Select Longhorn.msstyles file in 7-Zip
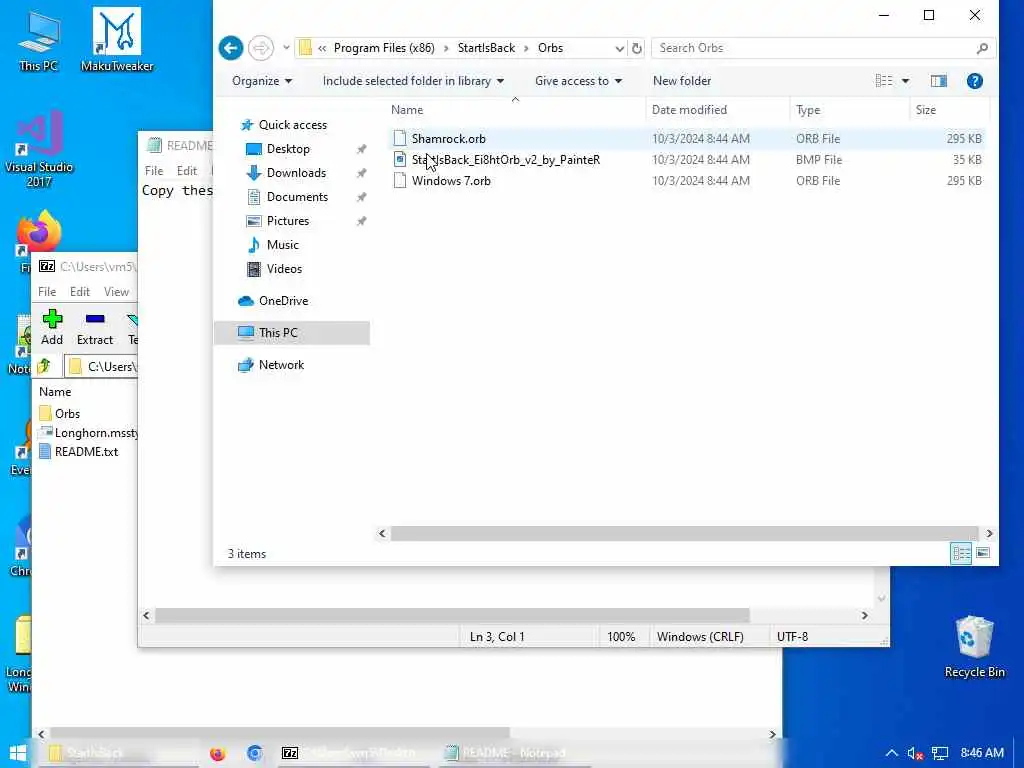Image resolution: width=1024 pixels, height=768 pixels. [x=88, y=432]
